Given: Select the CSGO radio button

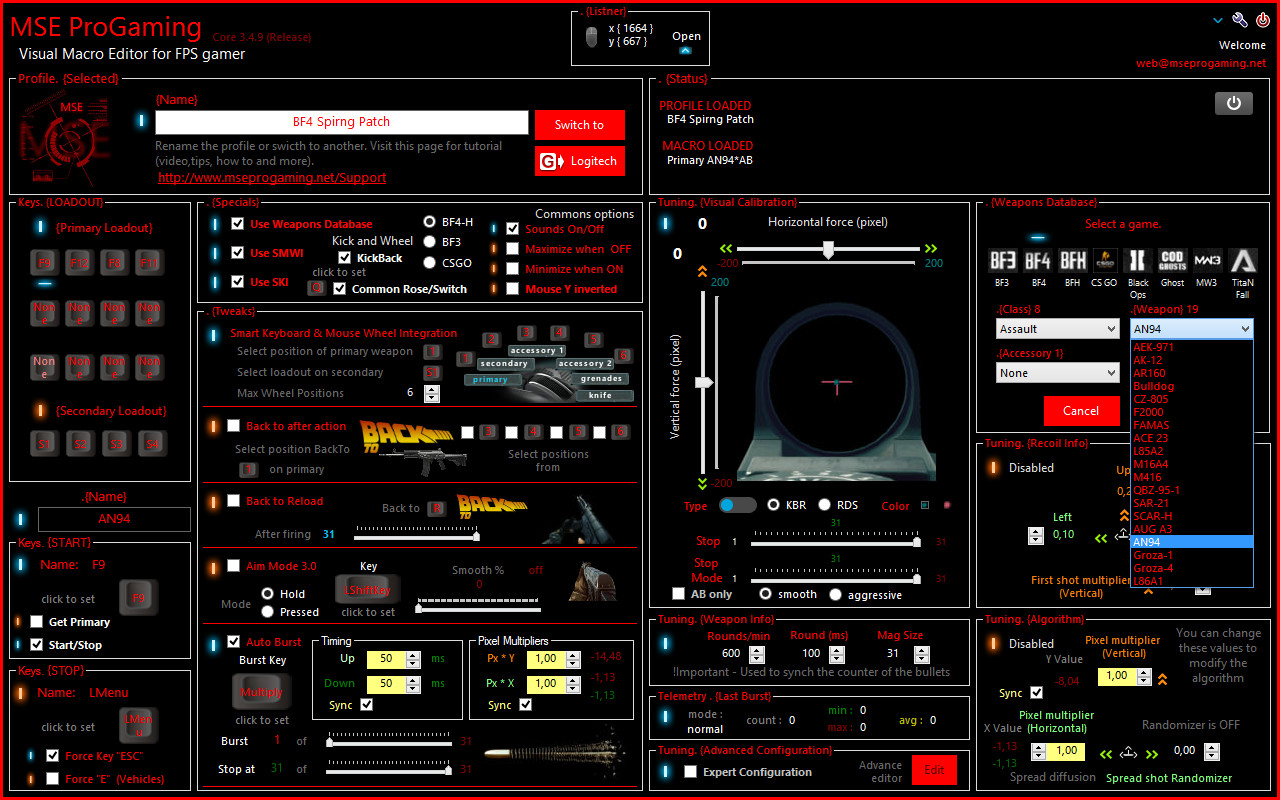Looking at the screenshot, I should point(430,263).
